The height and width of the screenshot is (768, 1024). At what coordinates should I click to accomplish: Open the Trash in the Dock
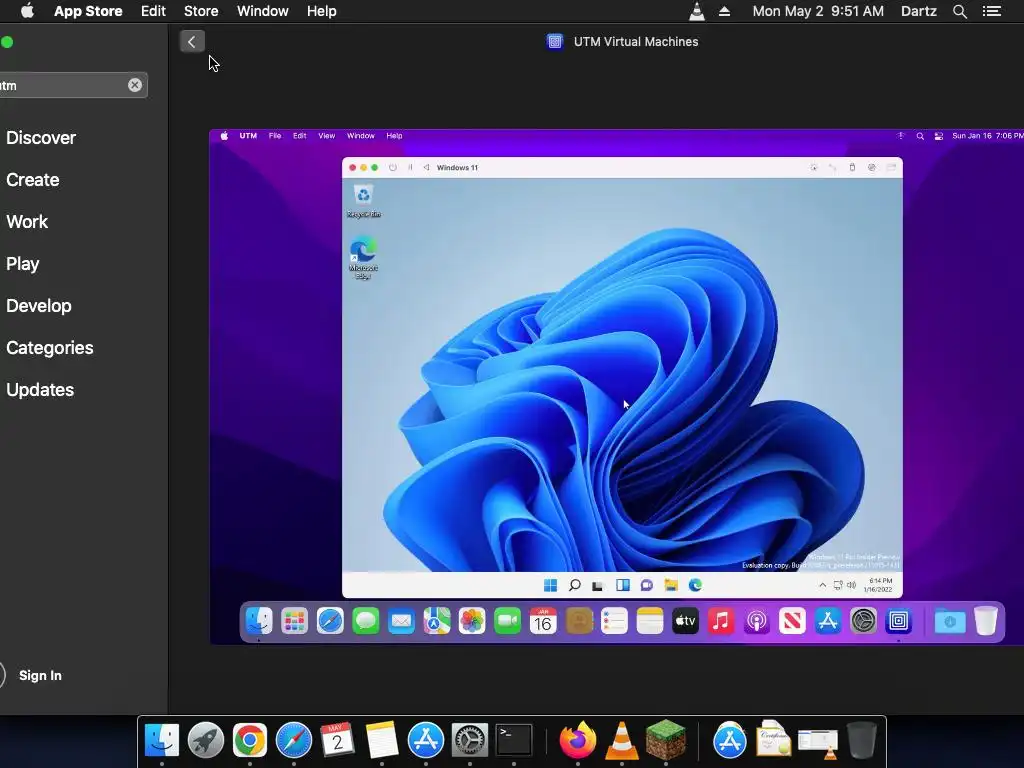(861, 741)
